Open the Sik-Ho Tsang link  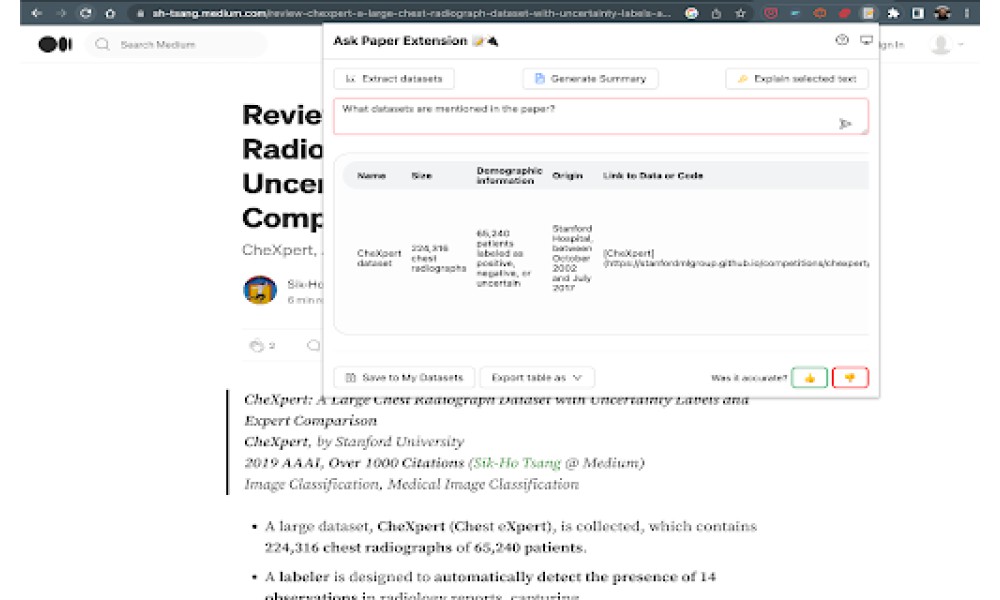click(x=517, y=463)
